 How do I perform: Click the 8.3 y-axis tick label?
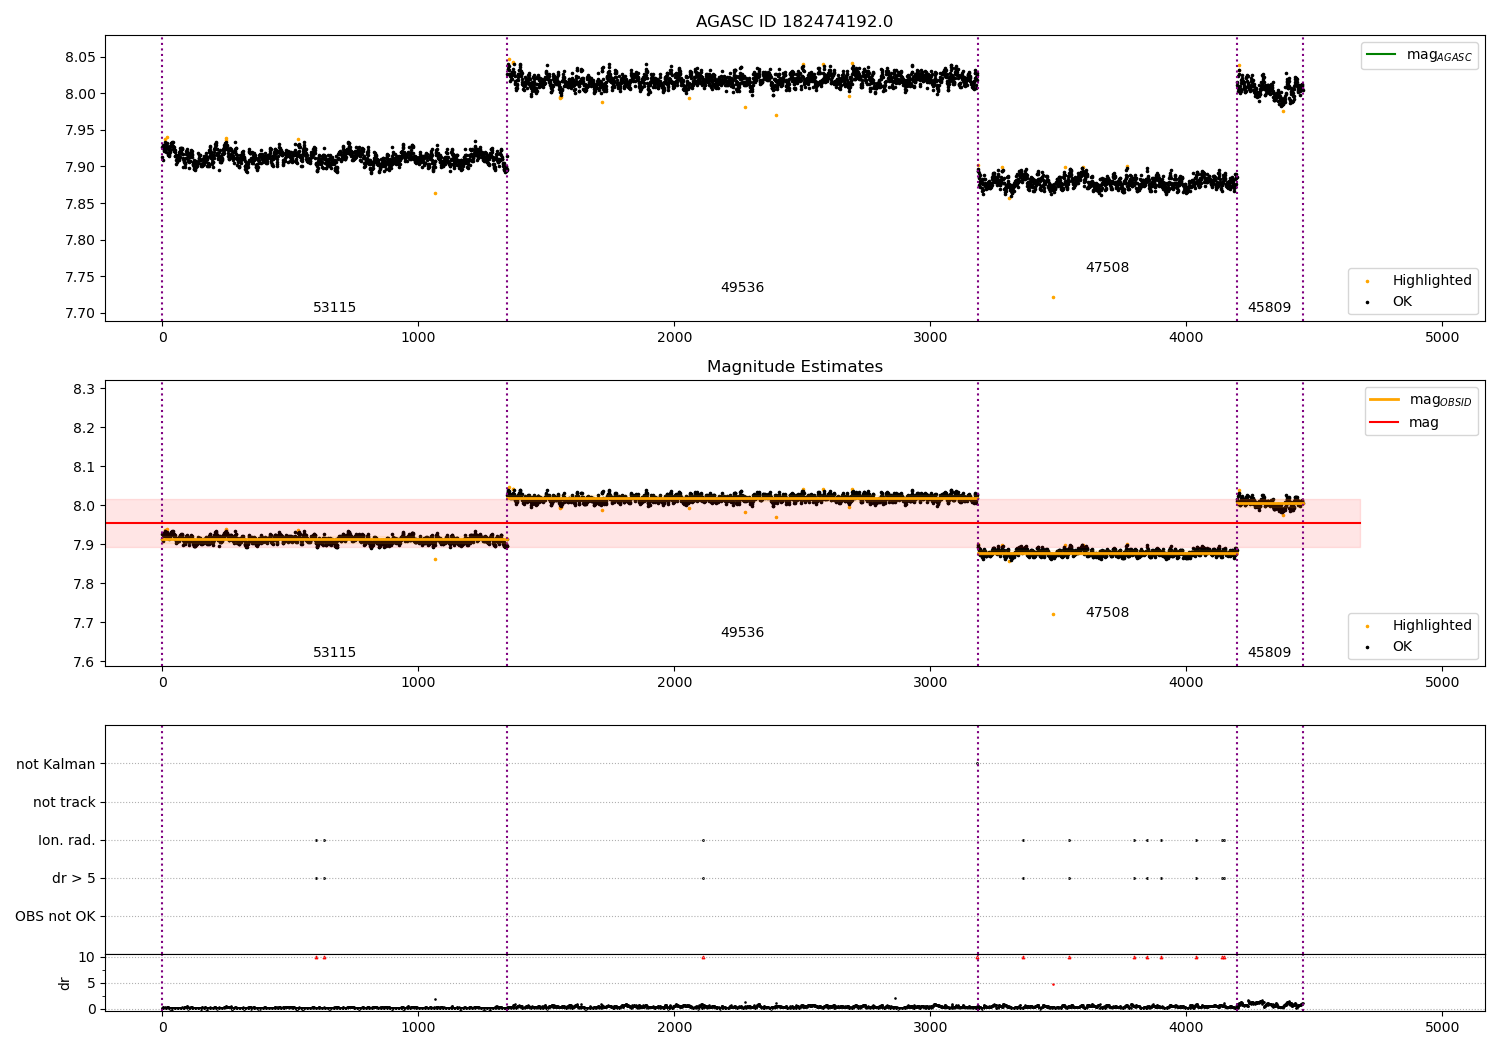pos(85,389)
